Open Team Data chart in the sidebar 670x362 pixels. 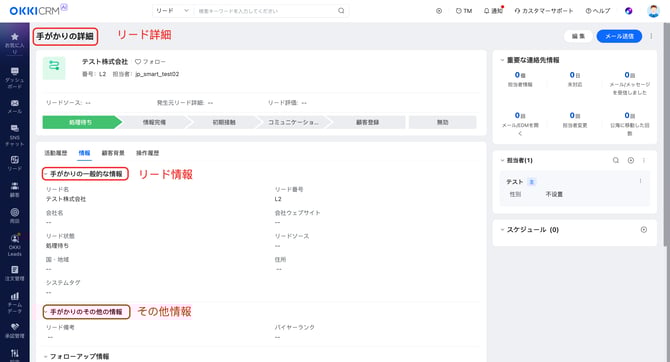tap(15, 303)
